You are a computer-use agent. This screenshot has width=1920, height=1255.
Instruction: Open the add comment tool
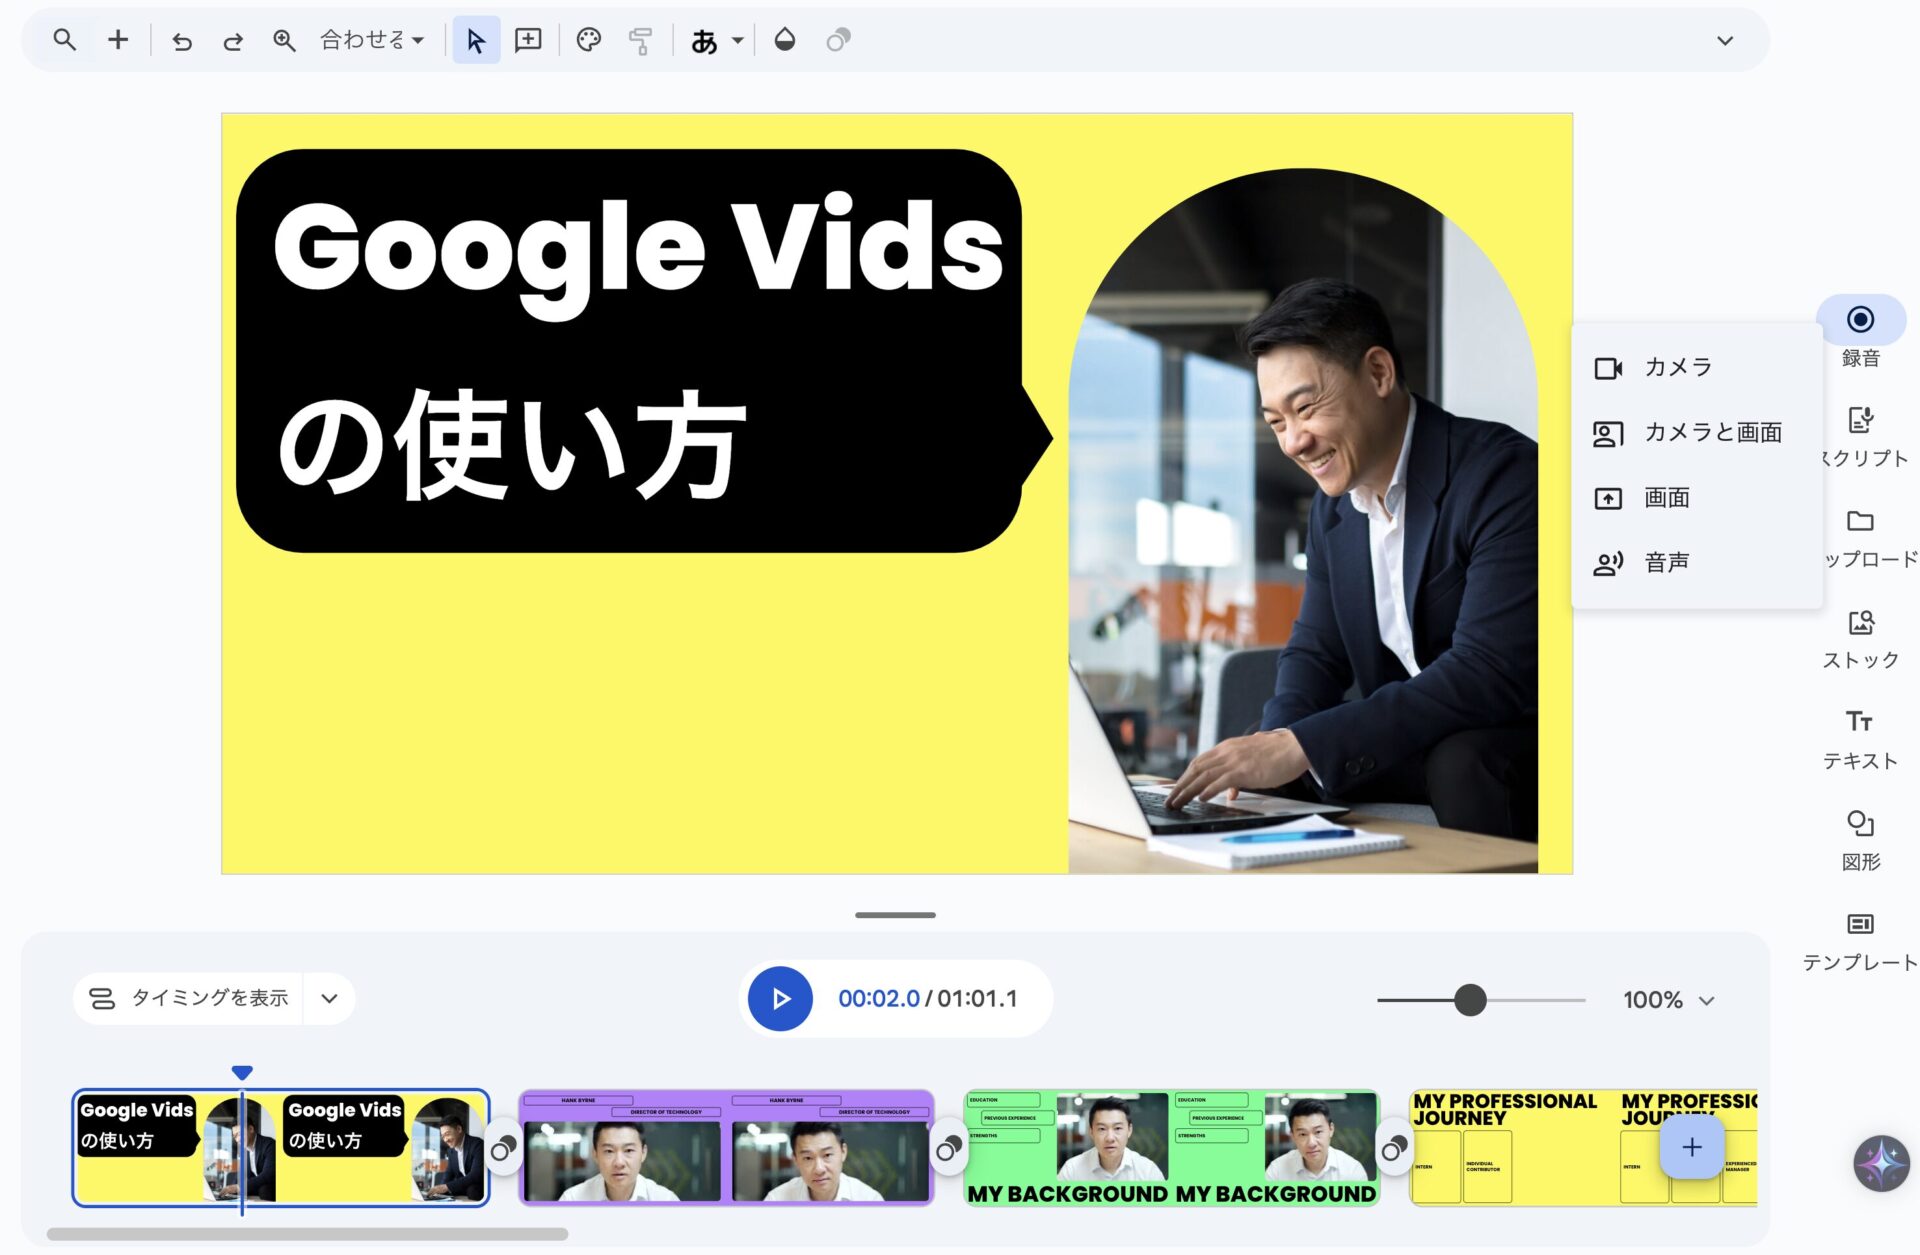coord(529,40)
